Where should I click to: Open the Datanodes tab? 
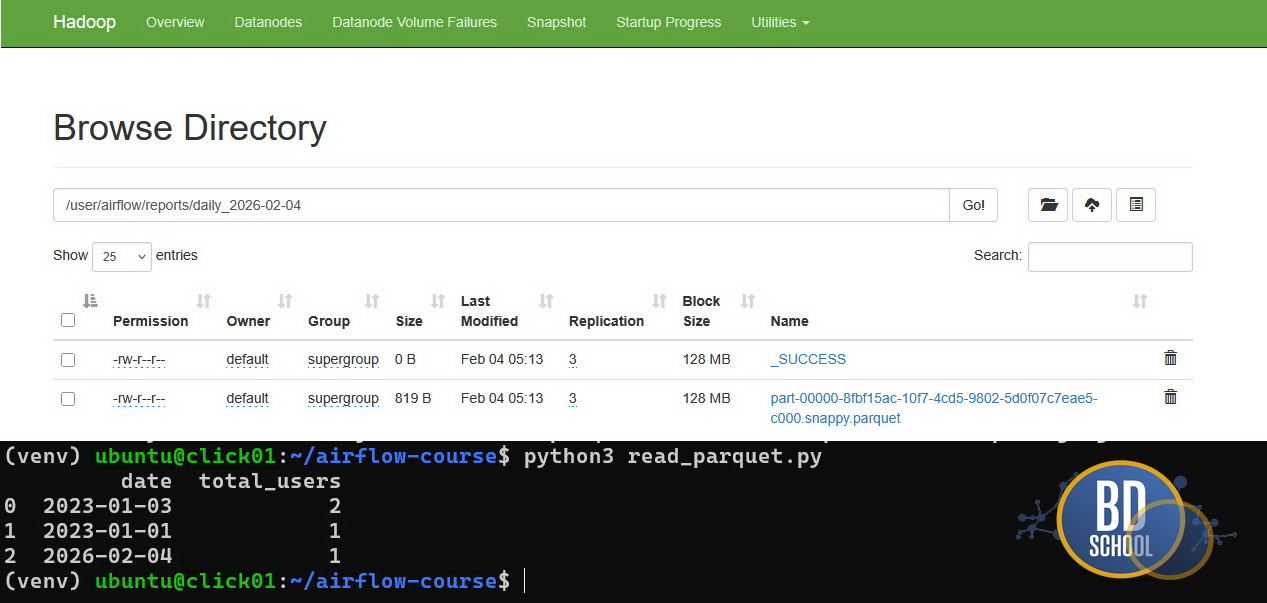pyautogui.click(x=268, y=22)
